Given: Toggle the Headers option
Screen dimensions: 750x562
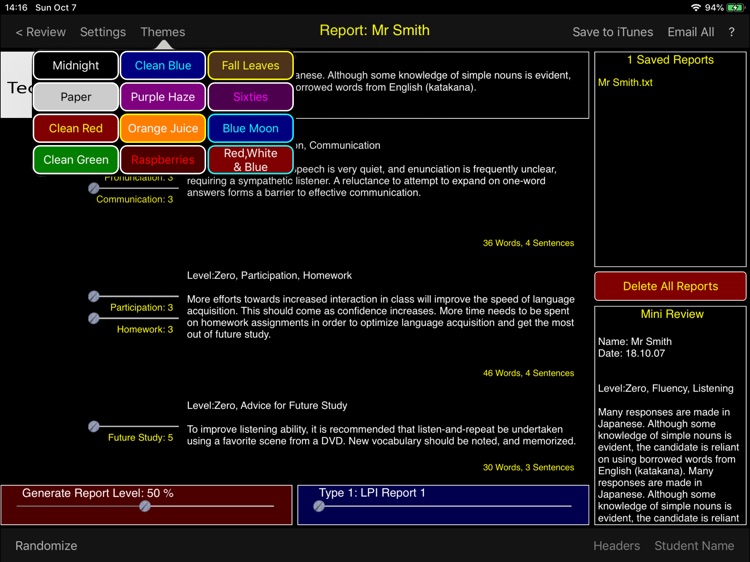Looking at the screenshot, I should [617, 546].
